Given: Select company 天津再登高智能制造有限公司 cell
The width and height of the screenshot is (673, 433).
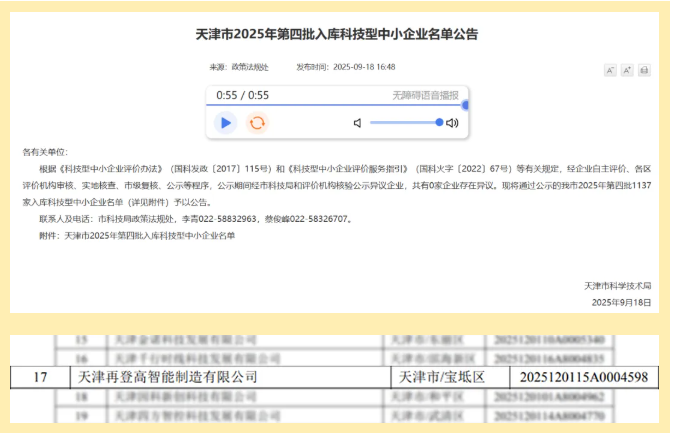Looking at the screenshot, I should 167,377.
